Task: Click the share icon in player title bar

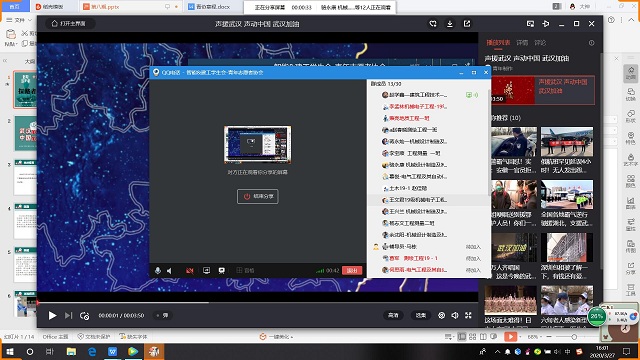Action: pos(467,24)
